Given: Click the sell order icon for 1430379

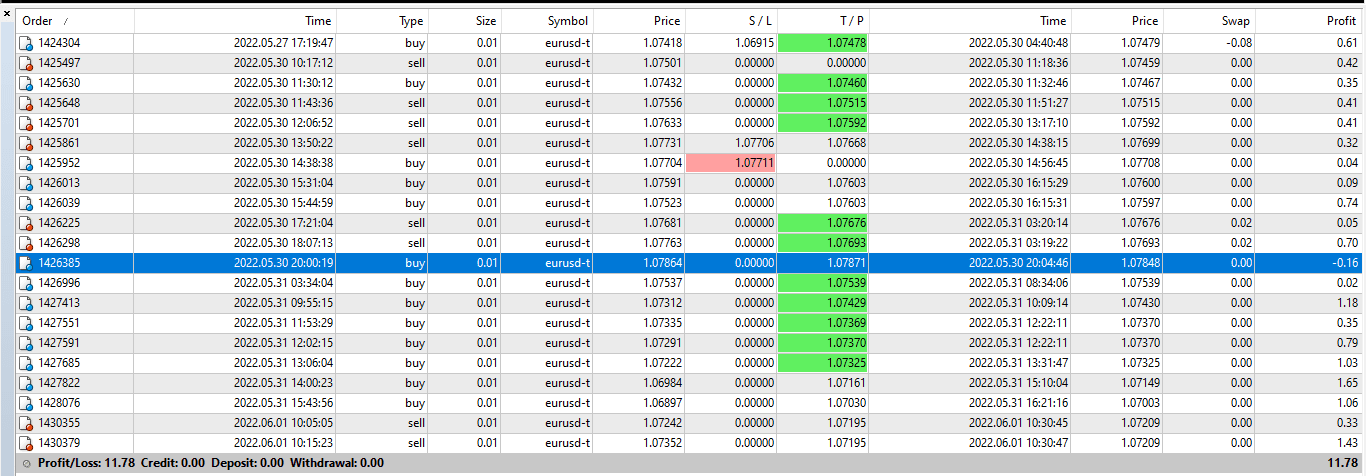Looking at the screenshot, I should (x=27, y=443).
